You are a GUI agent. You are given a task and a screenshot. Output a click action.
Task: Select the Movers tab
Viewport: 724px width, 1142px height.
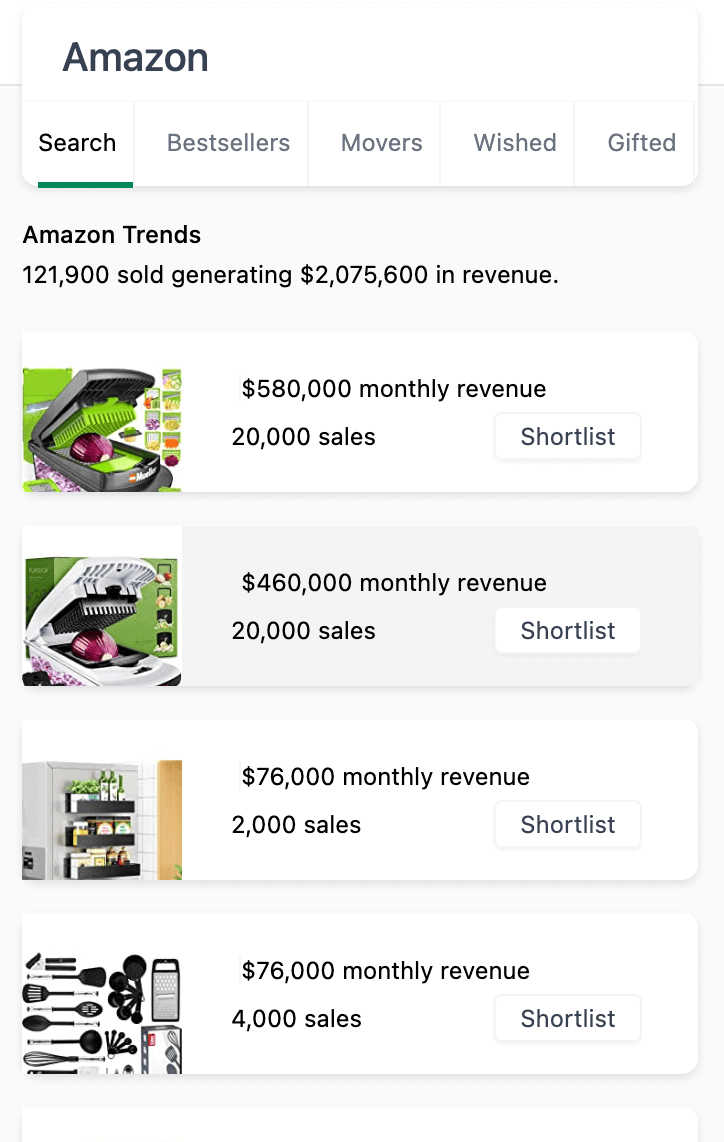(x=381, y=143)
